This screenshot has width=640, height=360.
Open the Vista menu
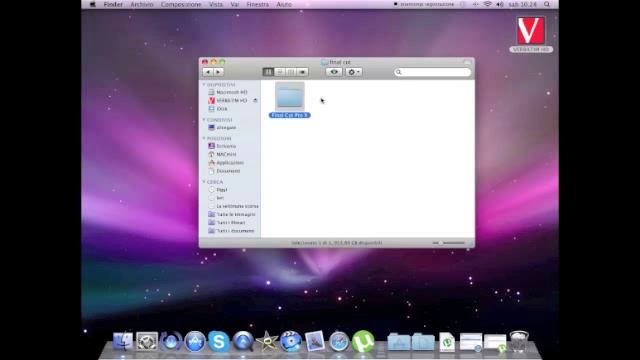(216, 4)
